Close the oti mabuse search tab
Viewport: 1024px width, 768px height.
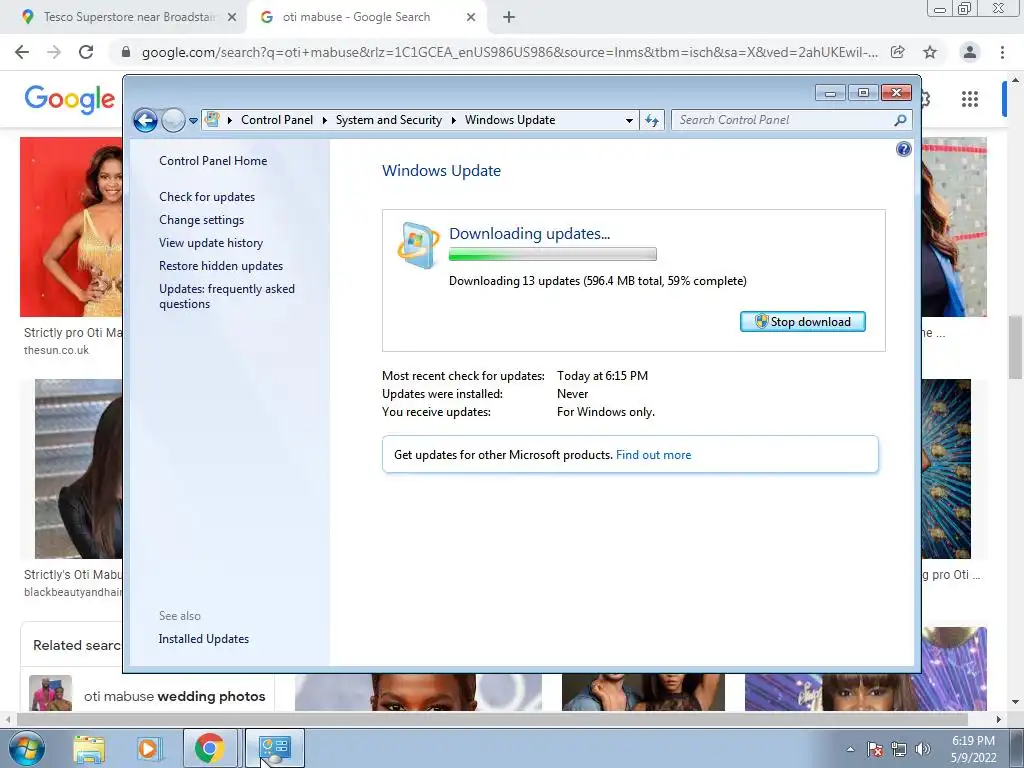click(471, 18)
